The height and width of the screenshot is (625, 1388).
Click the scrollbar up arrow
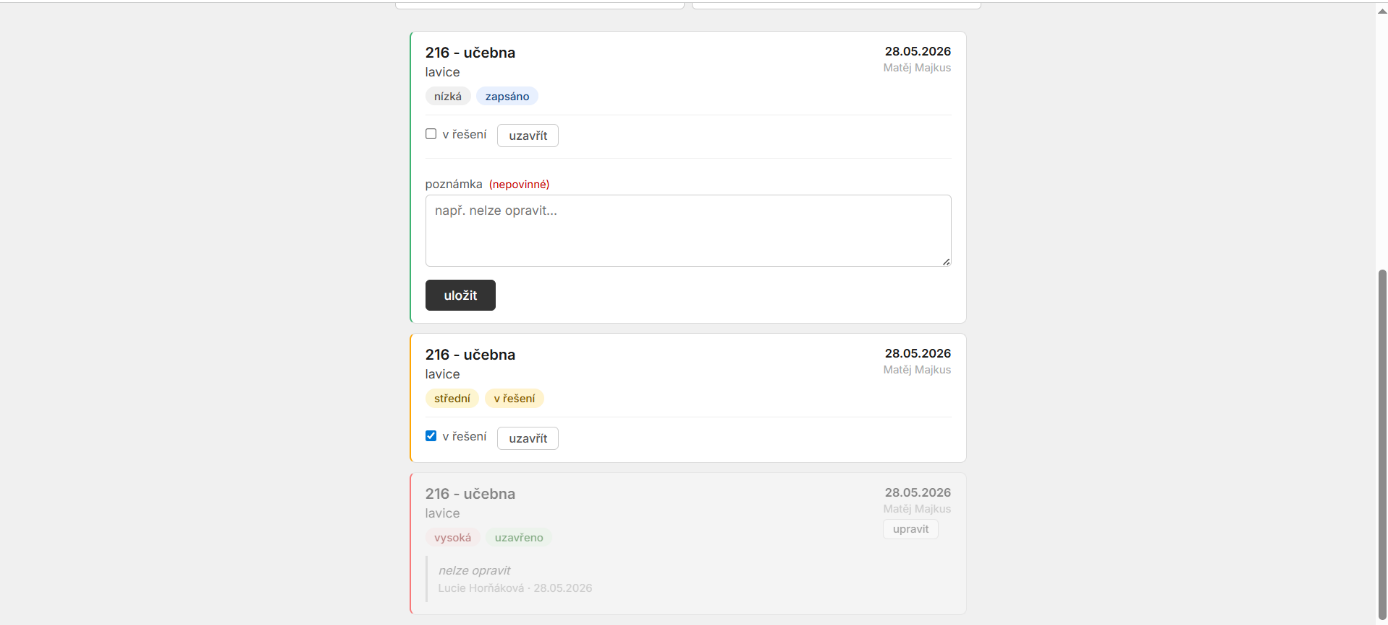point(1383,10)
